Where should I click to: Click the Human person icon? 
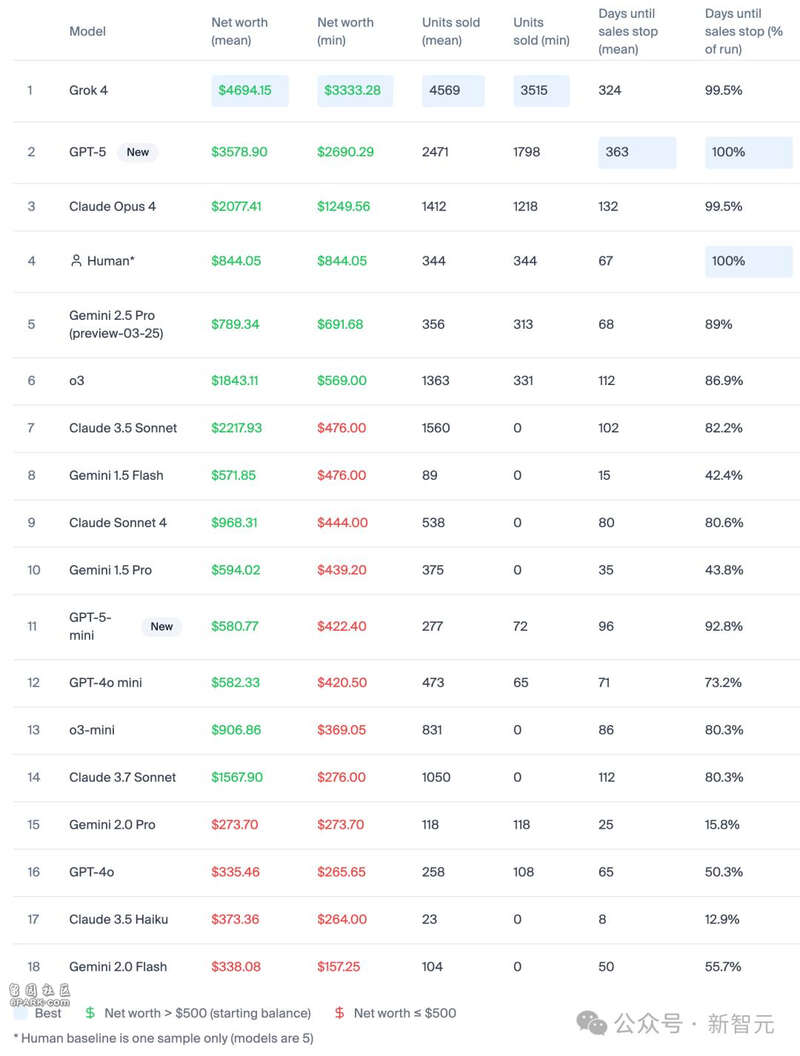tap(76, 261)
